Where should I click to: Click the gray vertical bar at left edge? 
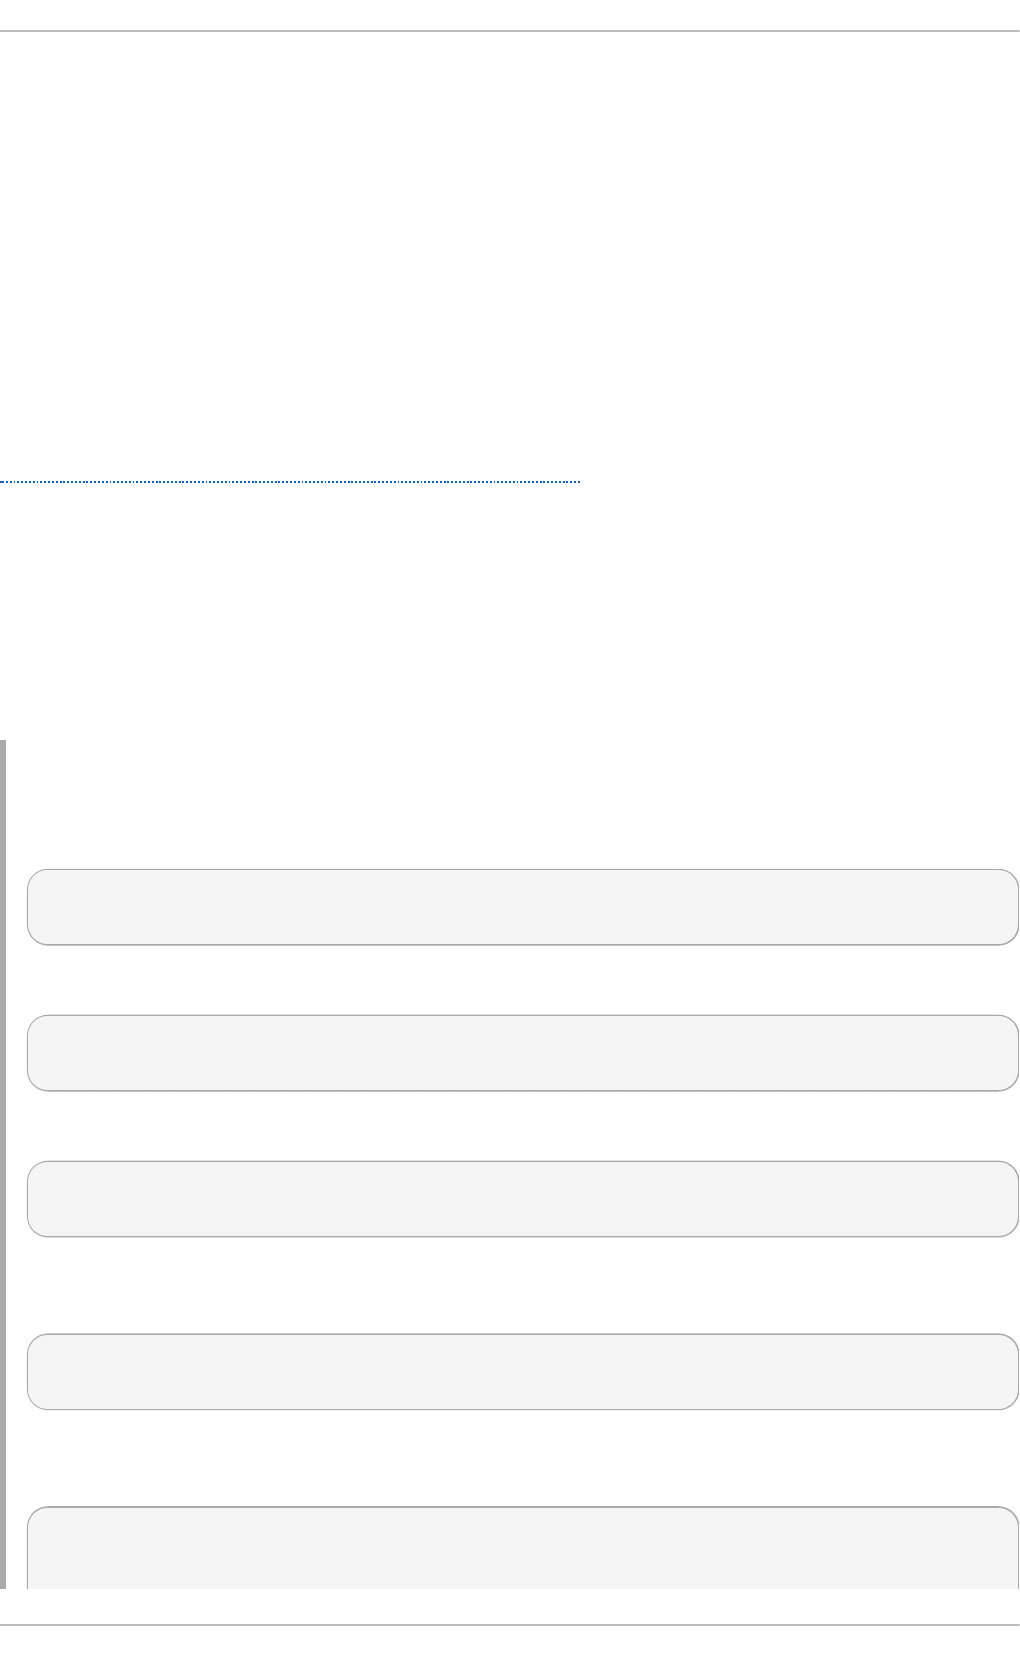tap(3, 1160)
